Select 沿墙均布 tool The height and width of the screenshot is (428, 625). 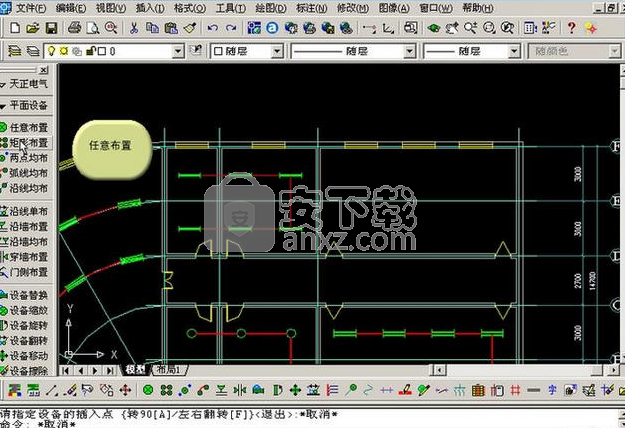(x=24, y=241)
